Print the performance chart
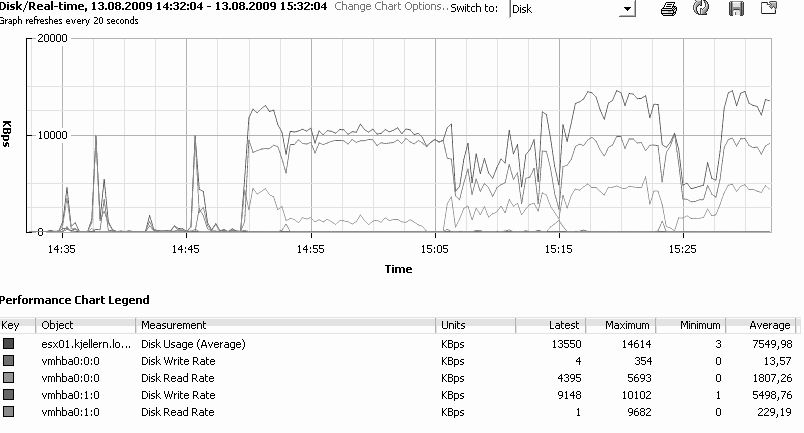The image size is (804, 433). [669, 9]
